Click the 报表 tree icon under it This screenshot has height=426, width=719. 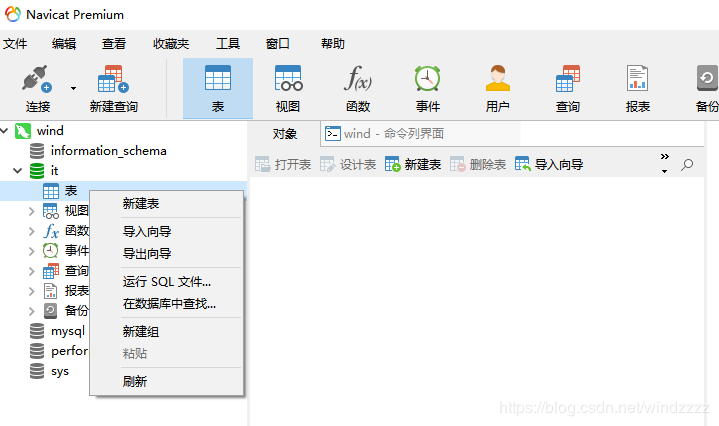tap(50, 291)
